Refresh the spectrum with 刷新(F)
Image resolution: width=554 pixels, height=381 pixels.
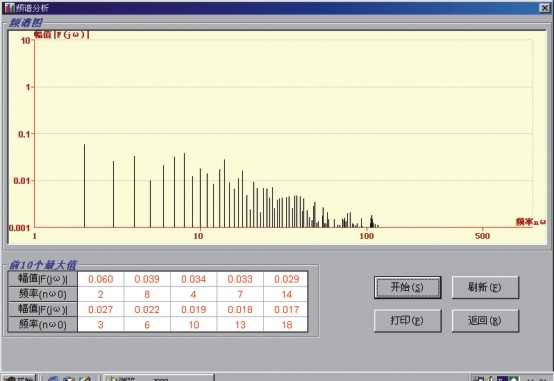pos(485,287)
